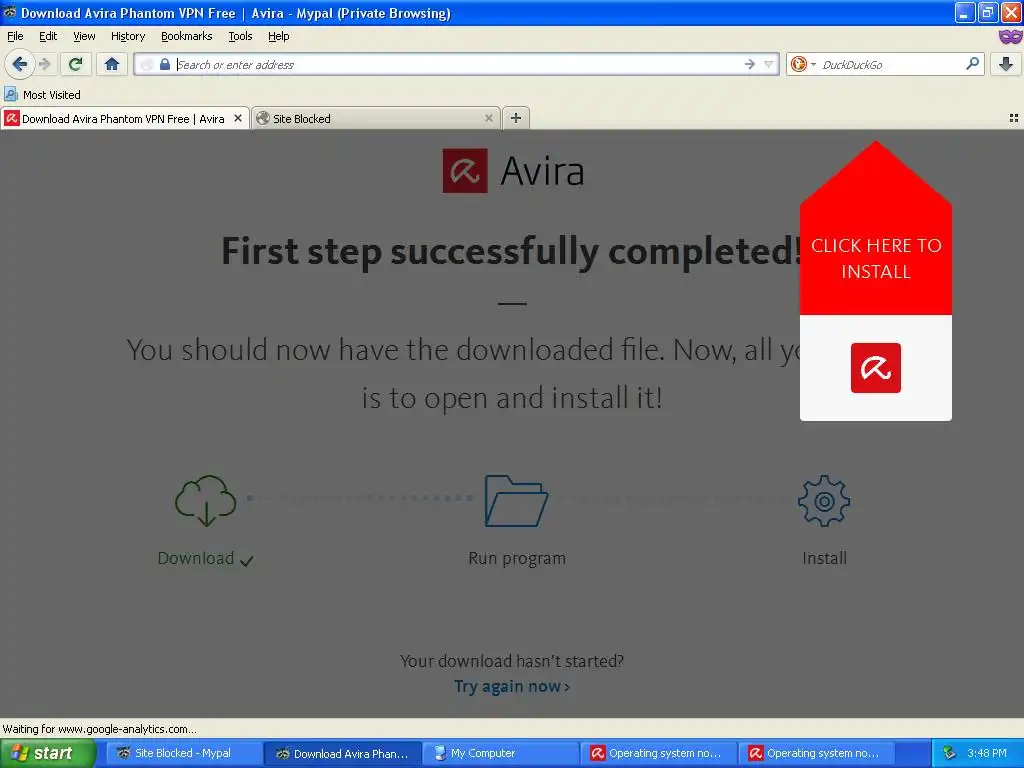
Task: Click the browser Back arrow button
Action: point(19,64)
